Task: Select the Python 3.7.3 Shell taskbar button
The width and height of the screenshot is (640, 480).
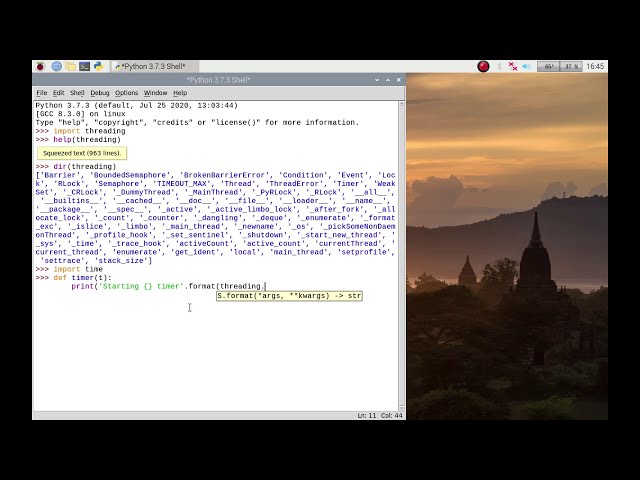Action: (x=154, y=66)
